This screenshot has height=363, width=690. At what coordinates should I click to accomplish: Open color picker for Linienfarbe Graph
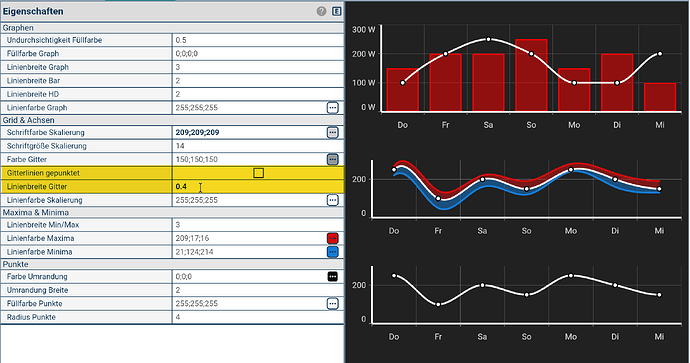(333, 108)
